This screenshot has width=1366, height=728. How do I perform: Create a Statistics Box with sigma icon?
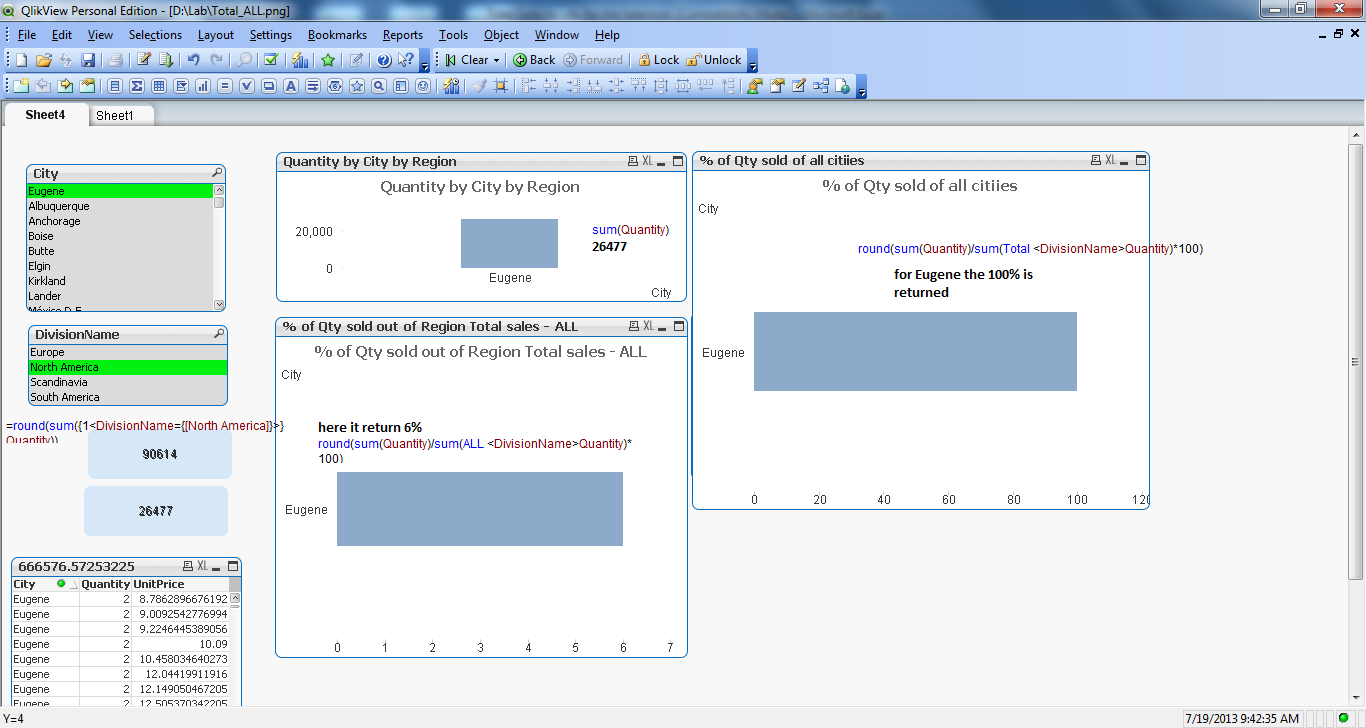coord(137,86)
